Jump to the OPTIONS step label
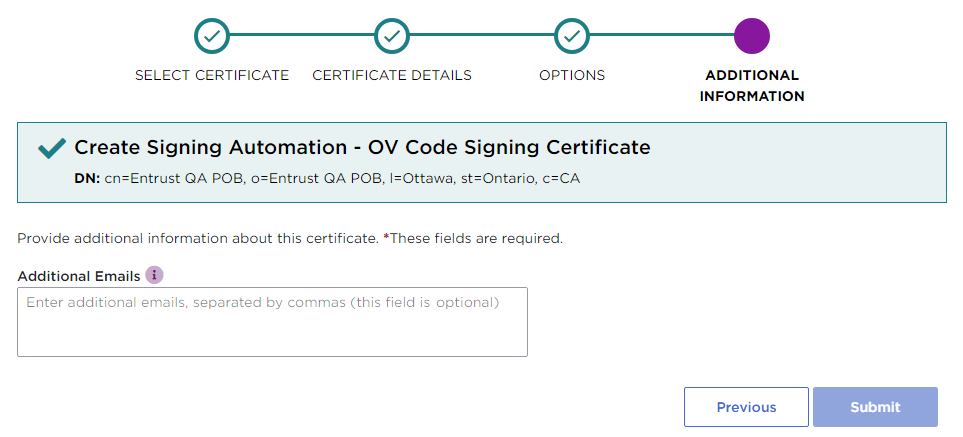The image size is (963, 437). click(x=572, y=75)
